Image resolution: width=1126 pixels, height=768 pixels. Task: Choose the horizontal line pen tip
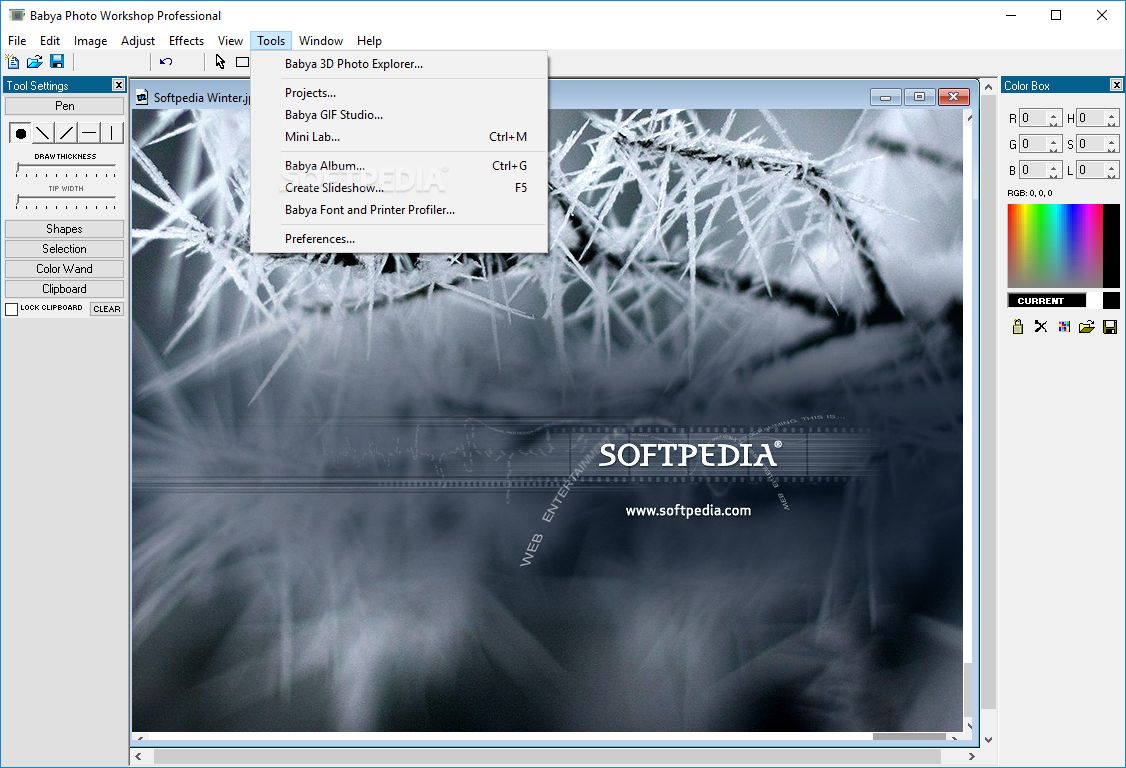click(89, 133)
